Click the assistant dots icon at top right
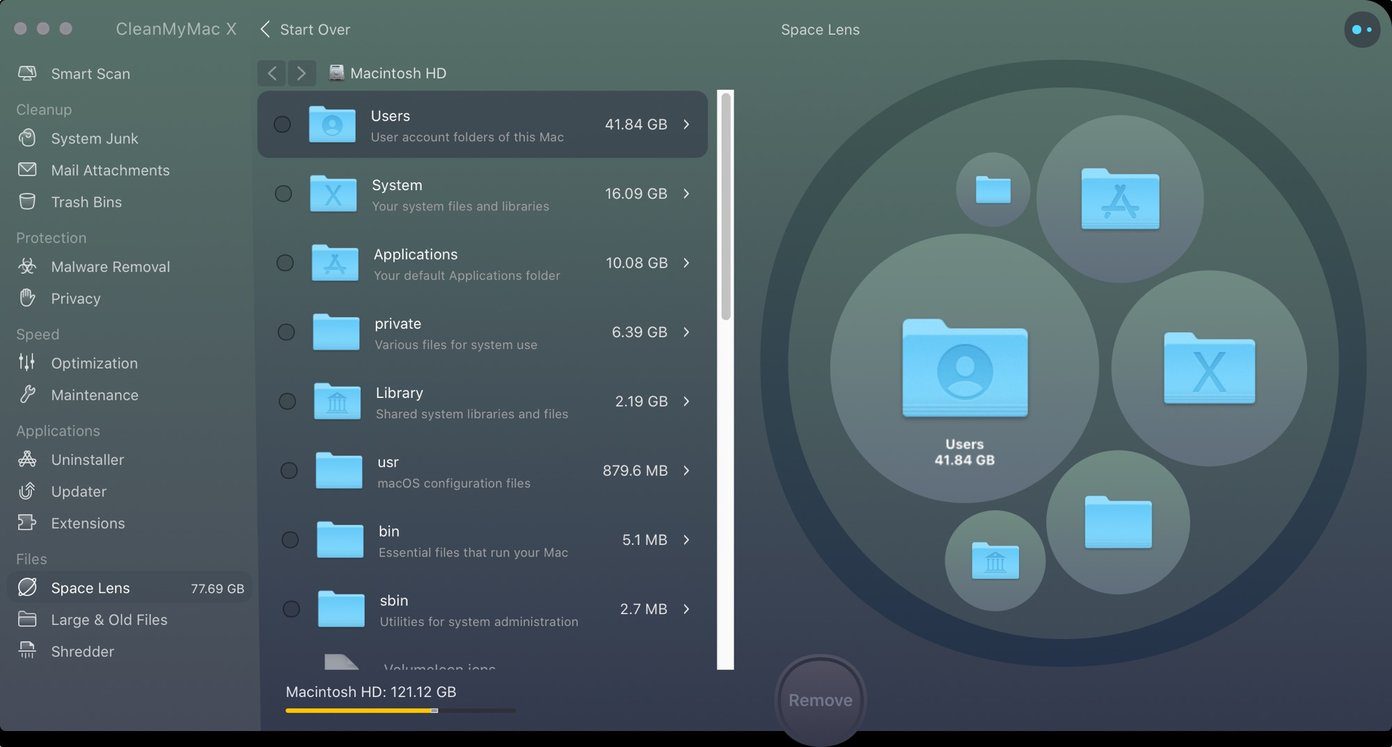 click(1362, 30)
